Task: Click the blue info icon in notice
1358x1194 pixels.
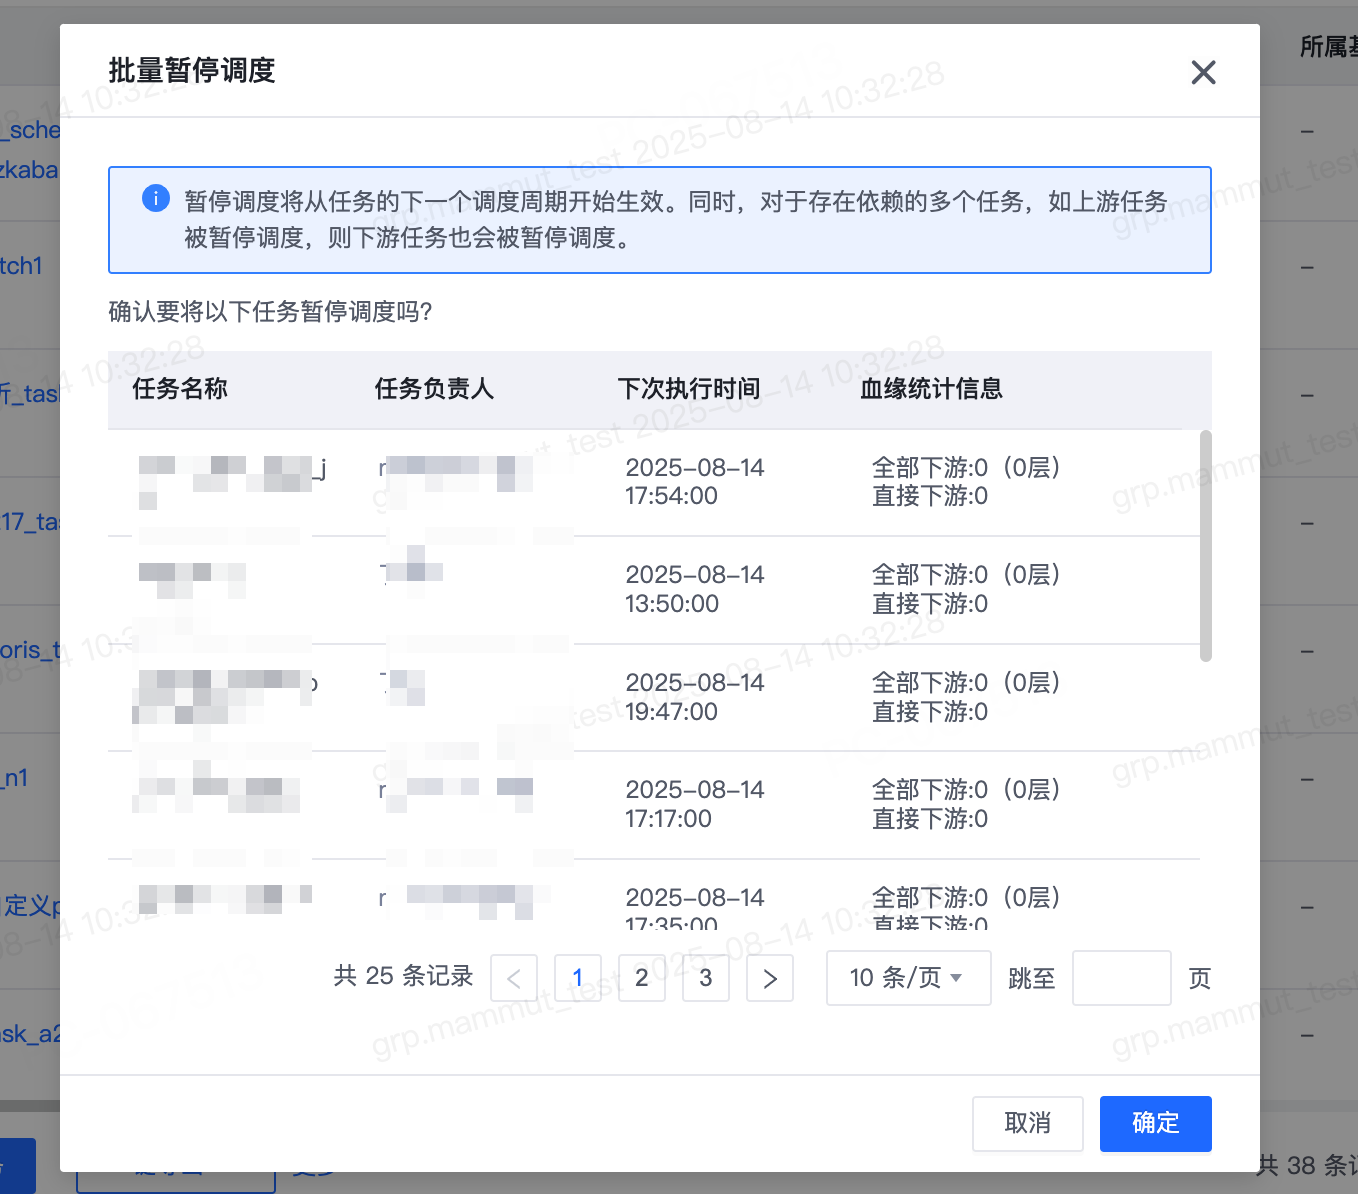Action: (x=156, y=198)
